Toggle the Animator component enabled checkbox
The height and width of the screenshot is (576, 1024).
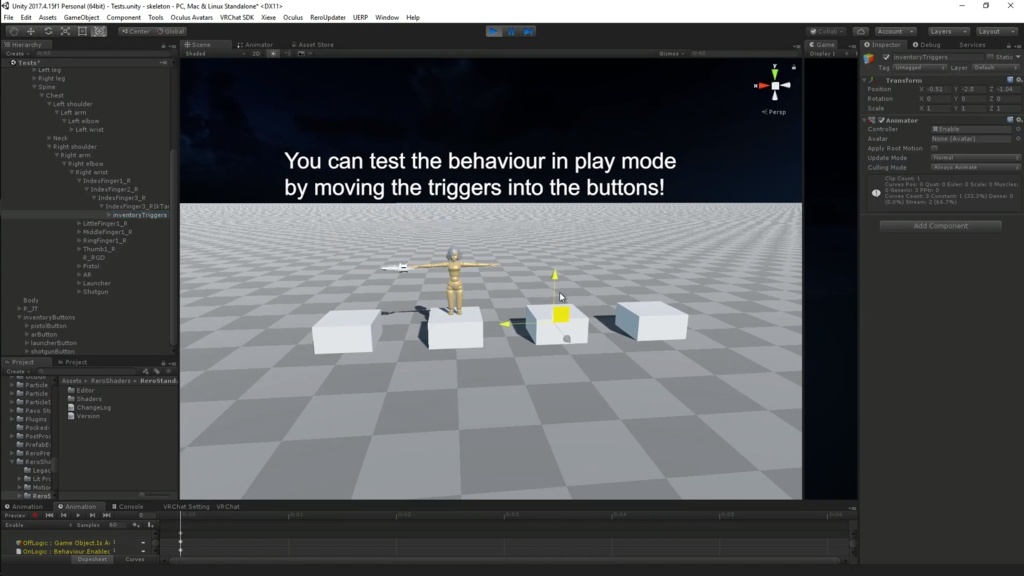point(882,120)
